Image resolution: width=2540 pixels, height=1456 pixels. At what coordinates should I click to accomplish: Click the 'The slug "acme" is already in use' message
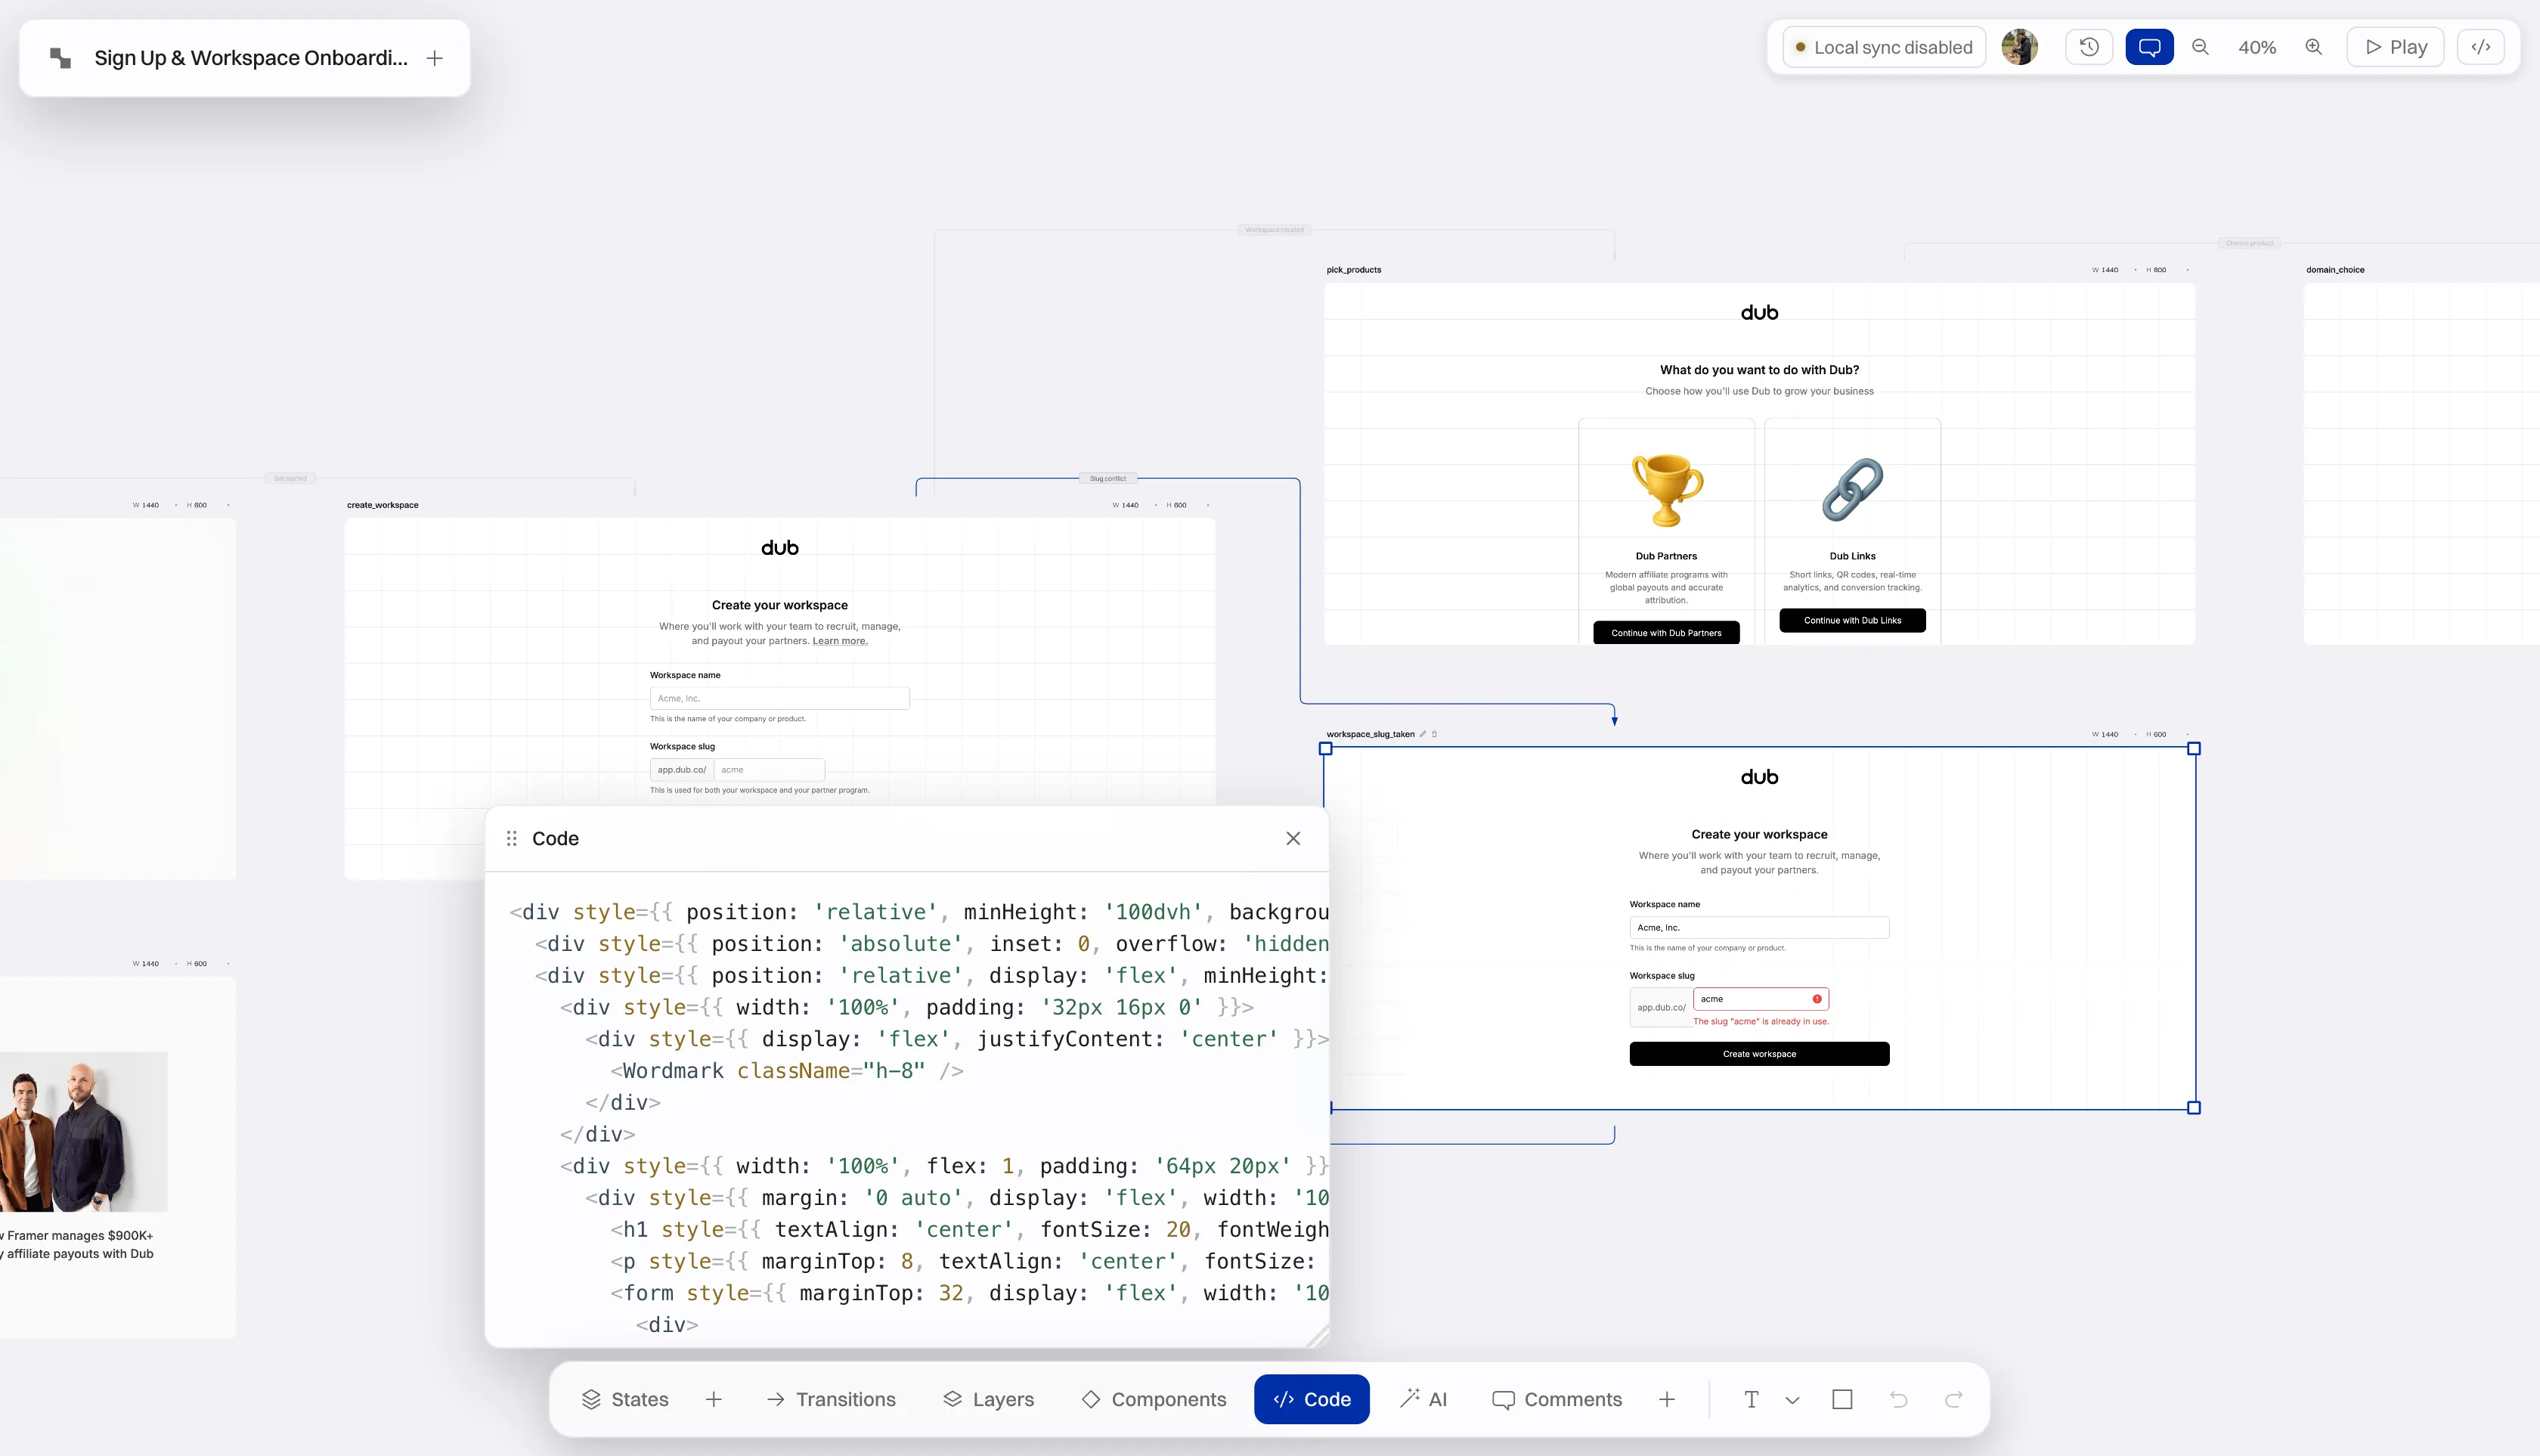tap(1761, 1022)
